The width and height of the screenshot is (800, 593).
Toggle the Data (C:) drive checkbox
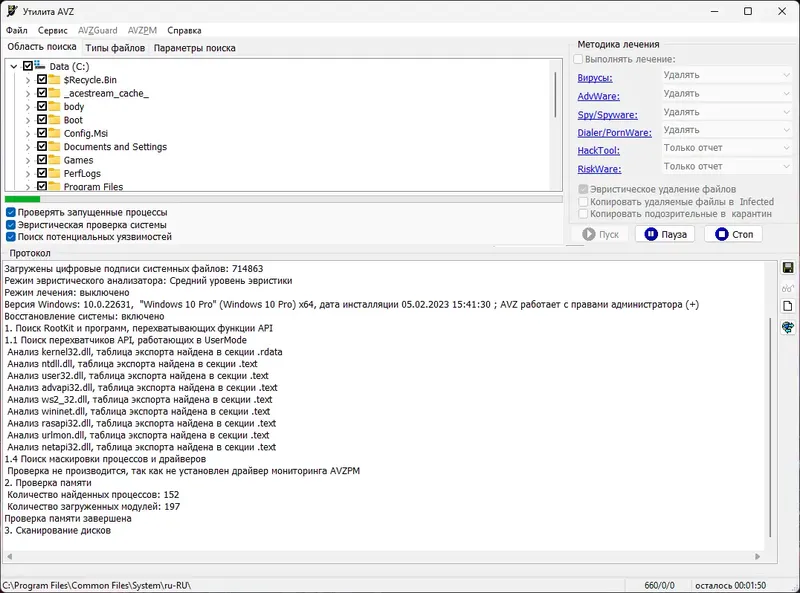(x=28, y=66)
